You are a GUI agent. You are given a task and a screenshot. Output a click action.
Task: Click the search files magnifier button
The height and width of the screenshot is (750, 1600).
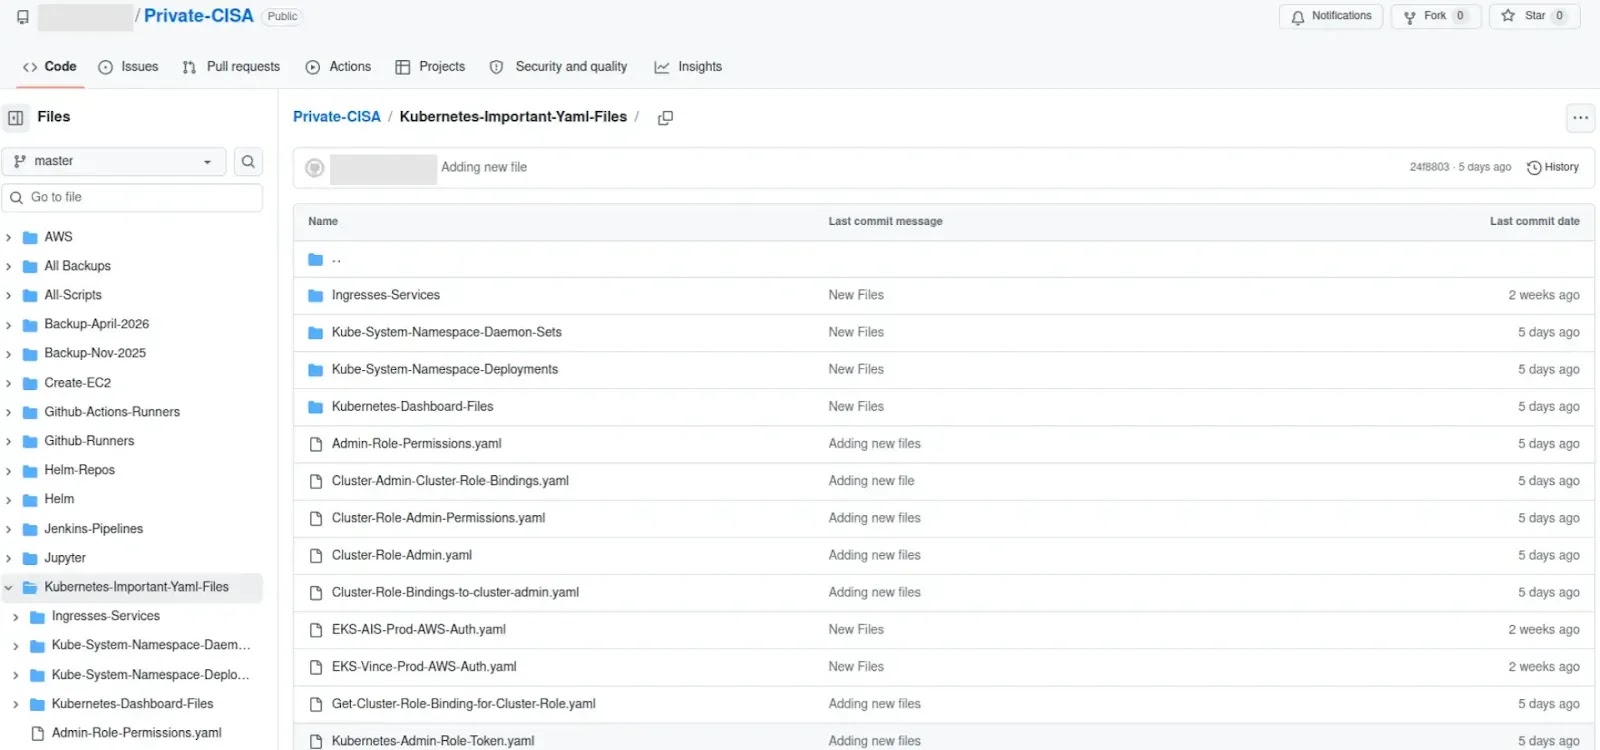[248, 161]
